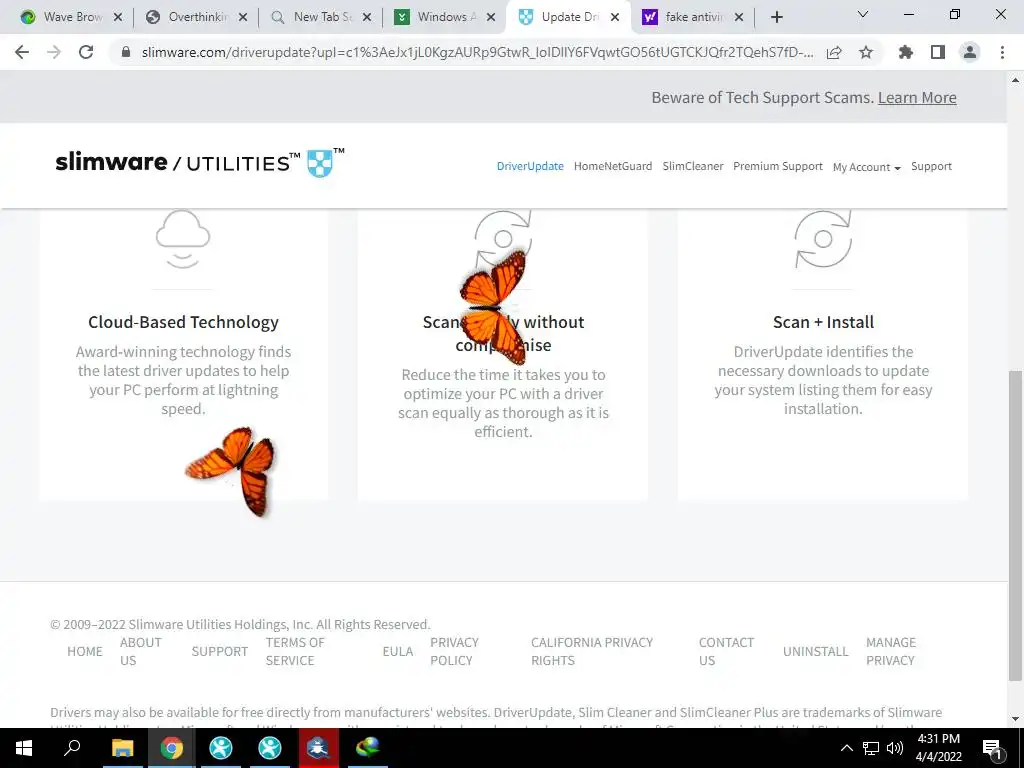The width and height of the screenshot is (1024, 768).
Task: Open Premium Support navigation link
Action: coord(778,166)
